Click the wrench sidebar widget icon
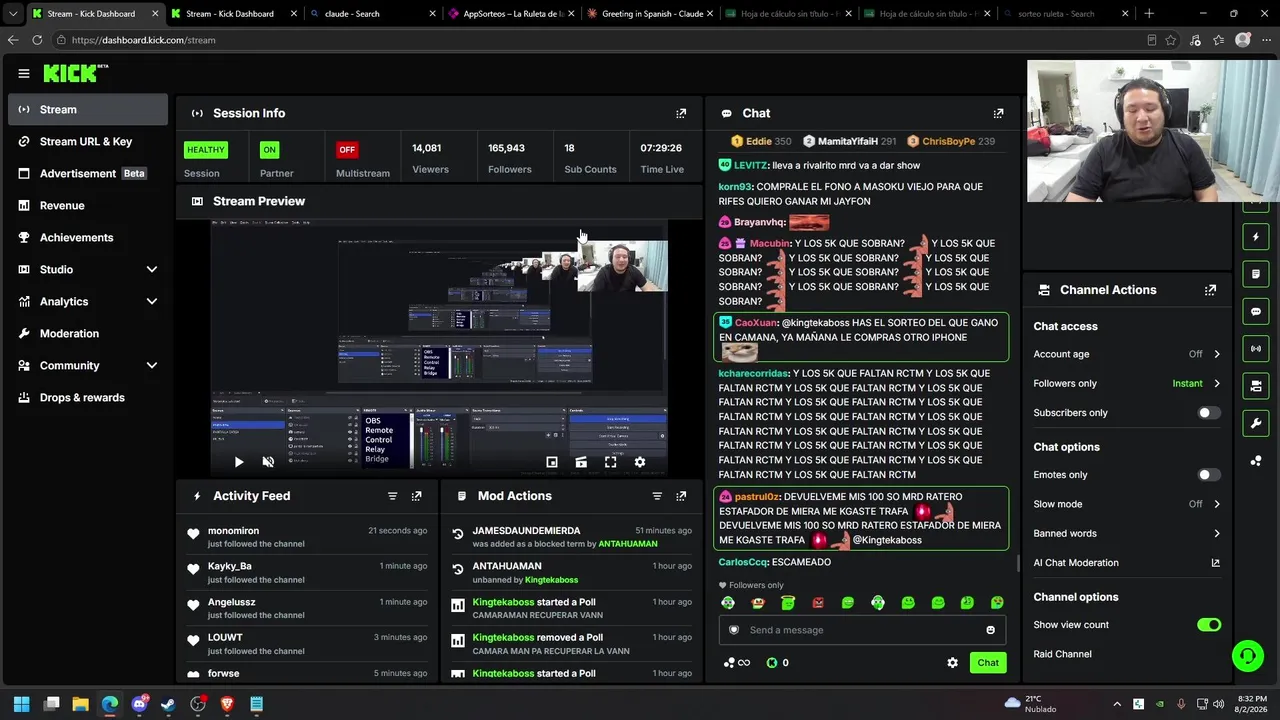The height and width of the screenshot is (720, 1280). click(x=1256, y=423)
